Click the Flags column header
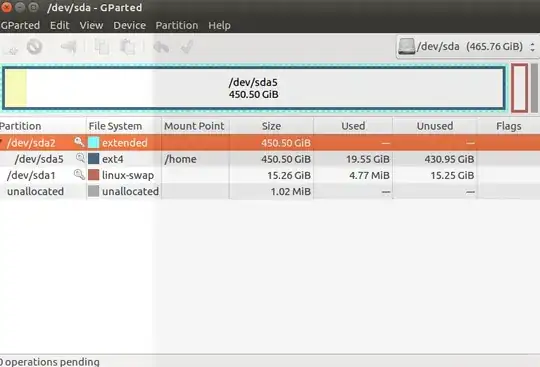This screenshot has width=540, height=367. [x=509, y=126]
